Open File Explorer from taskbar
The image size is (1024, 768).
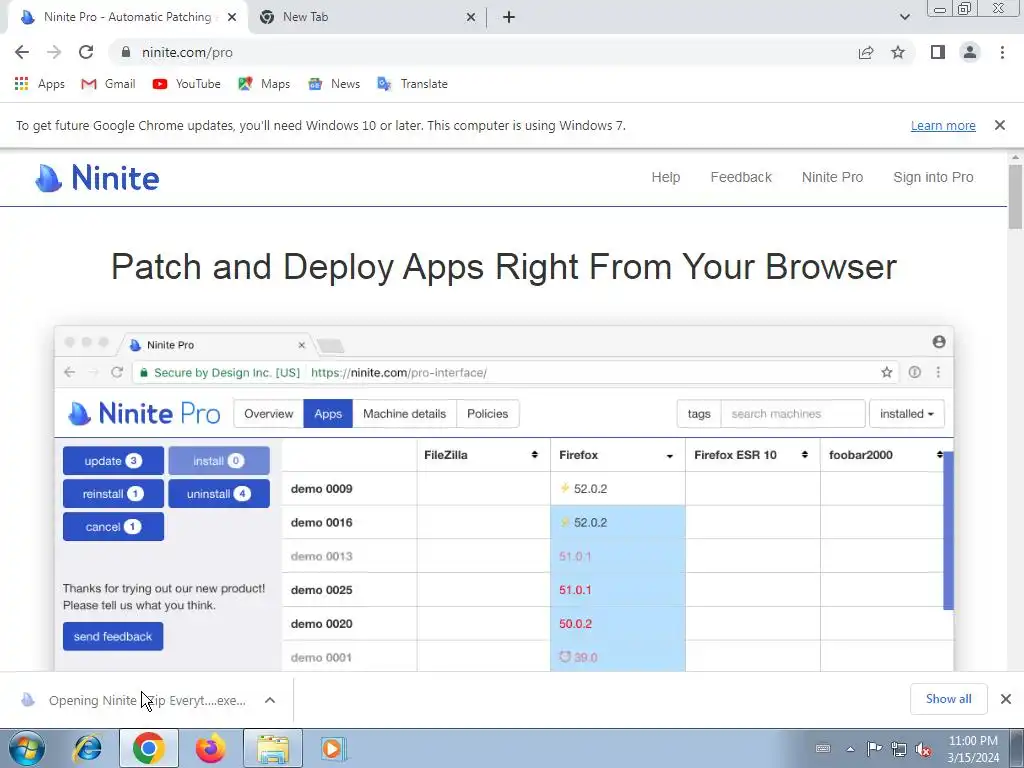tap(273, 748)
